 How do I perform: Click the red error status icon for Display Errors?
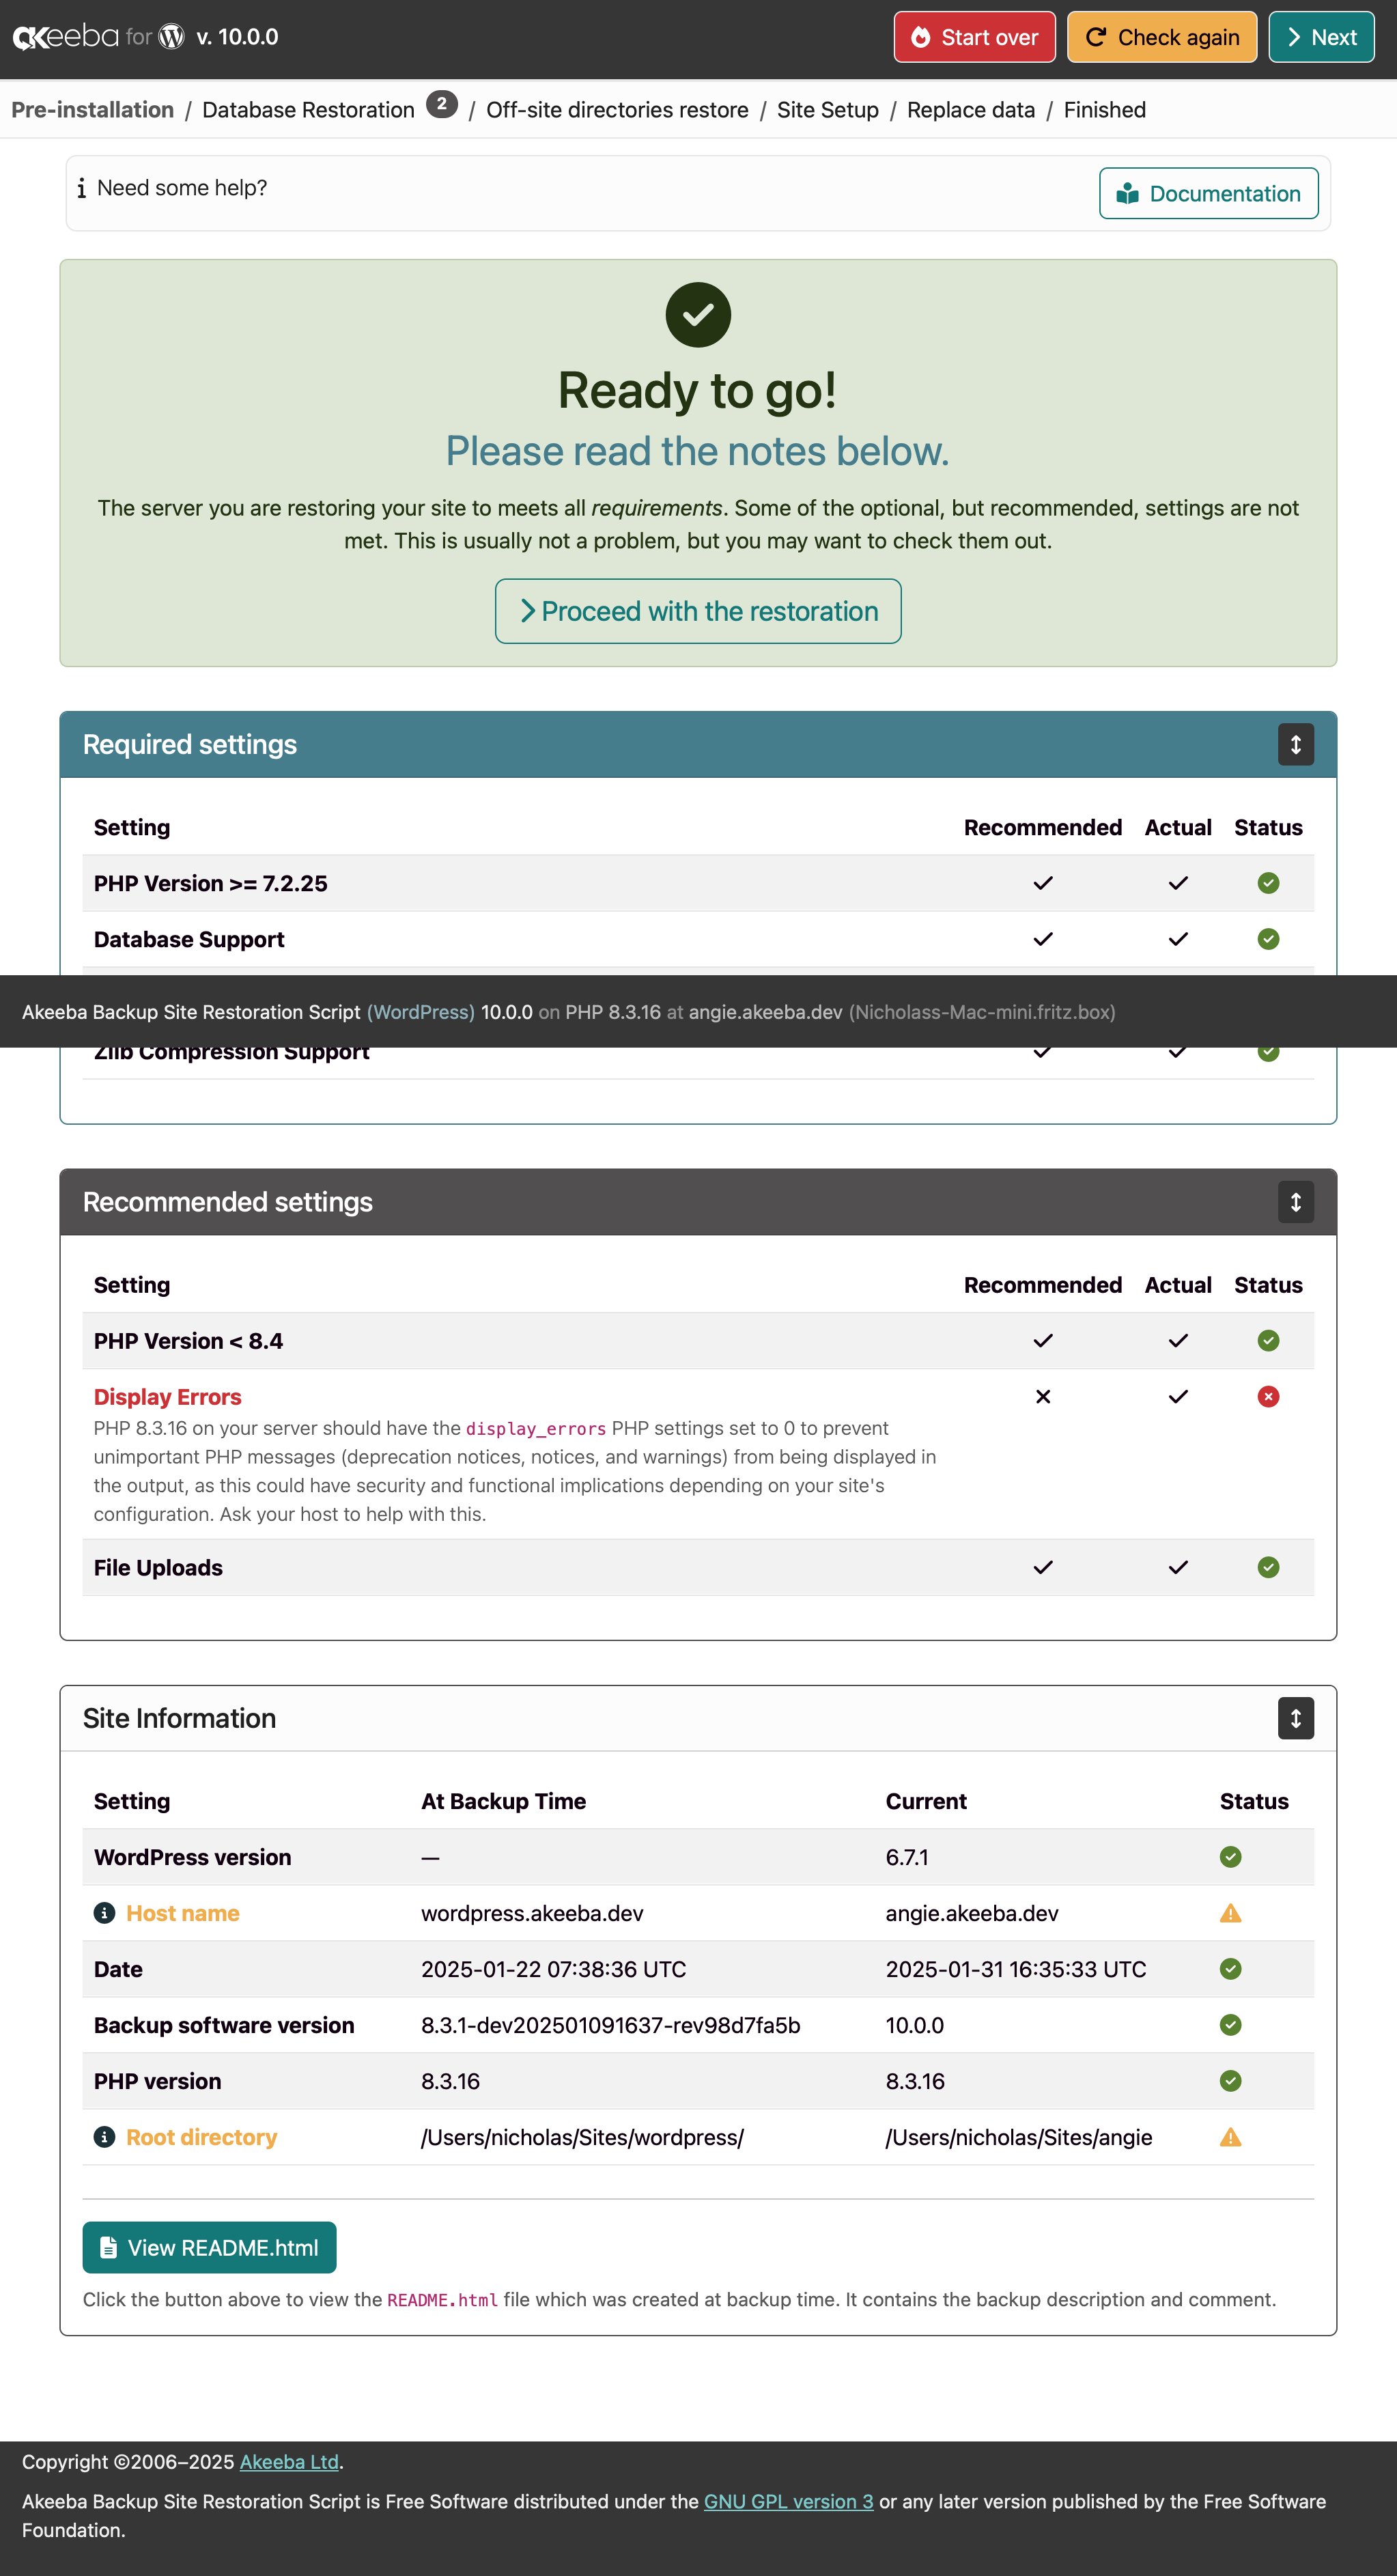1268,1396
